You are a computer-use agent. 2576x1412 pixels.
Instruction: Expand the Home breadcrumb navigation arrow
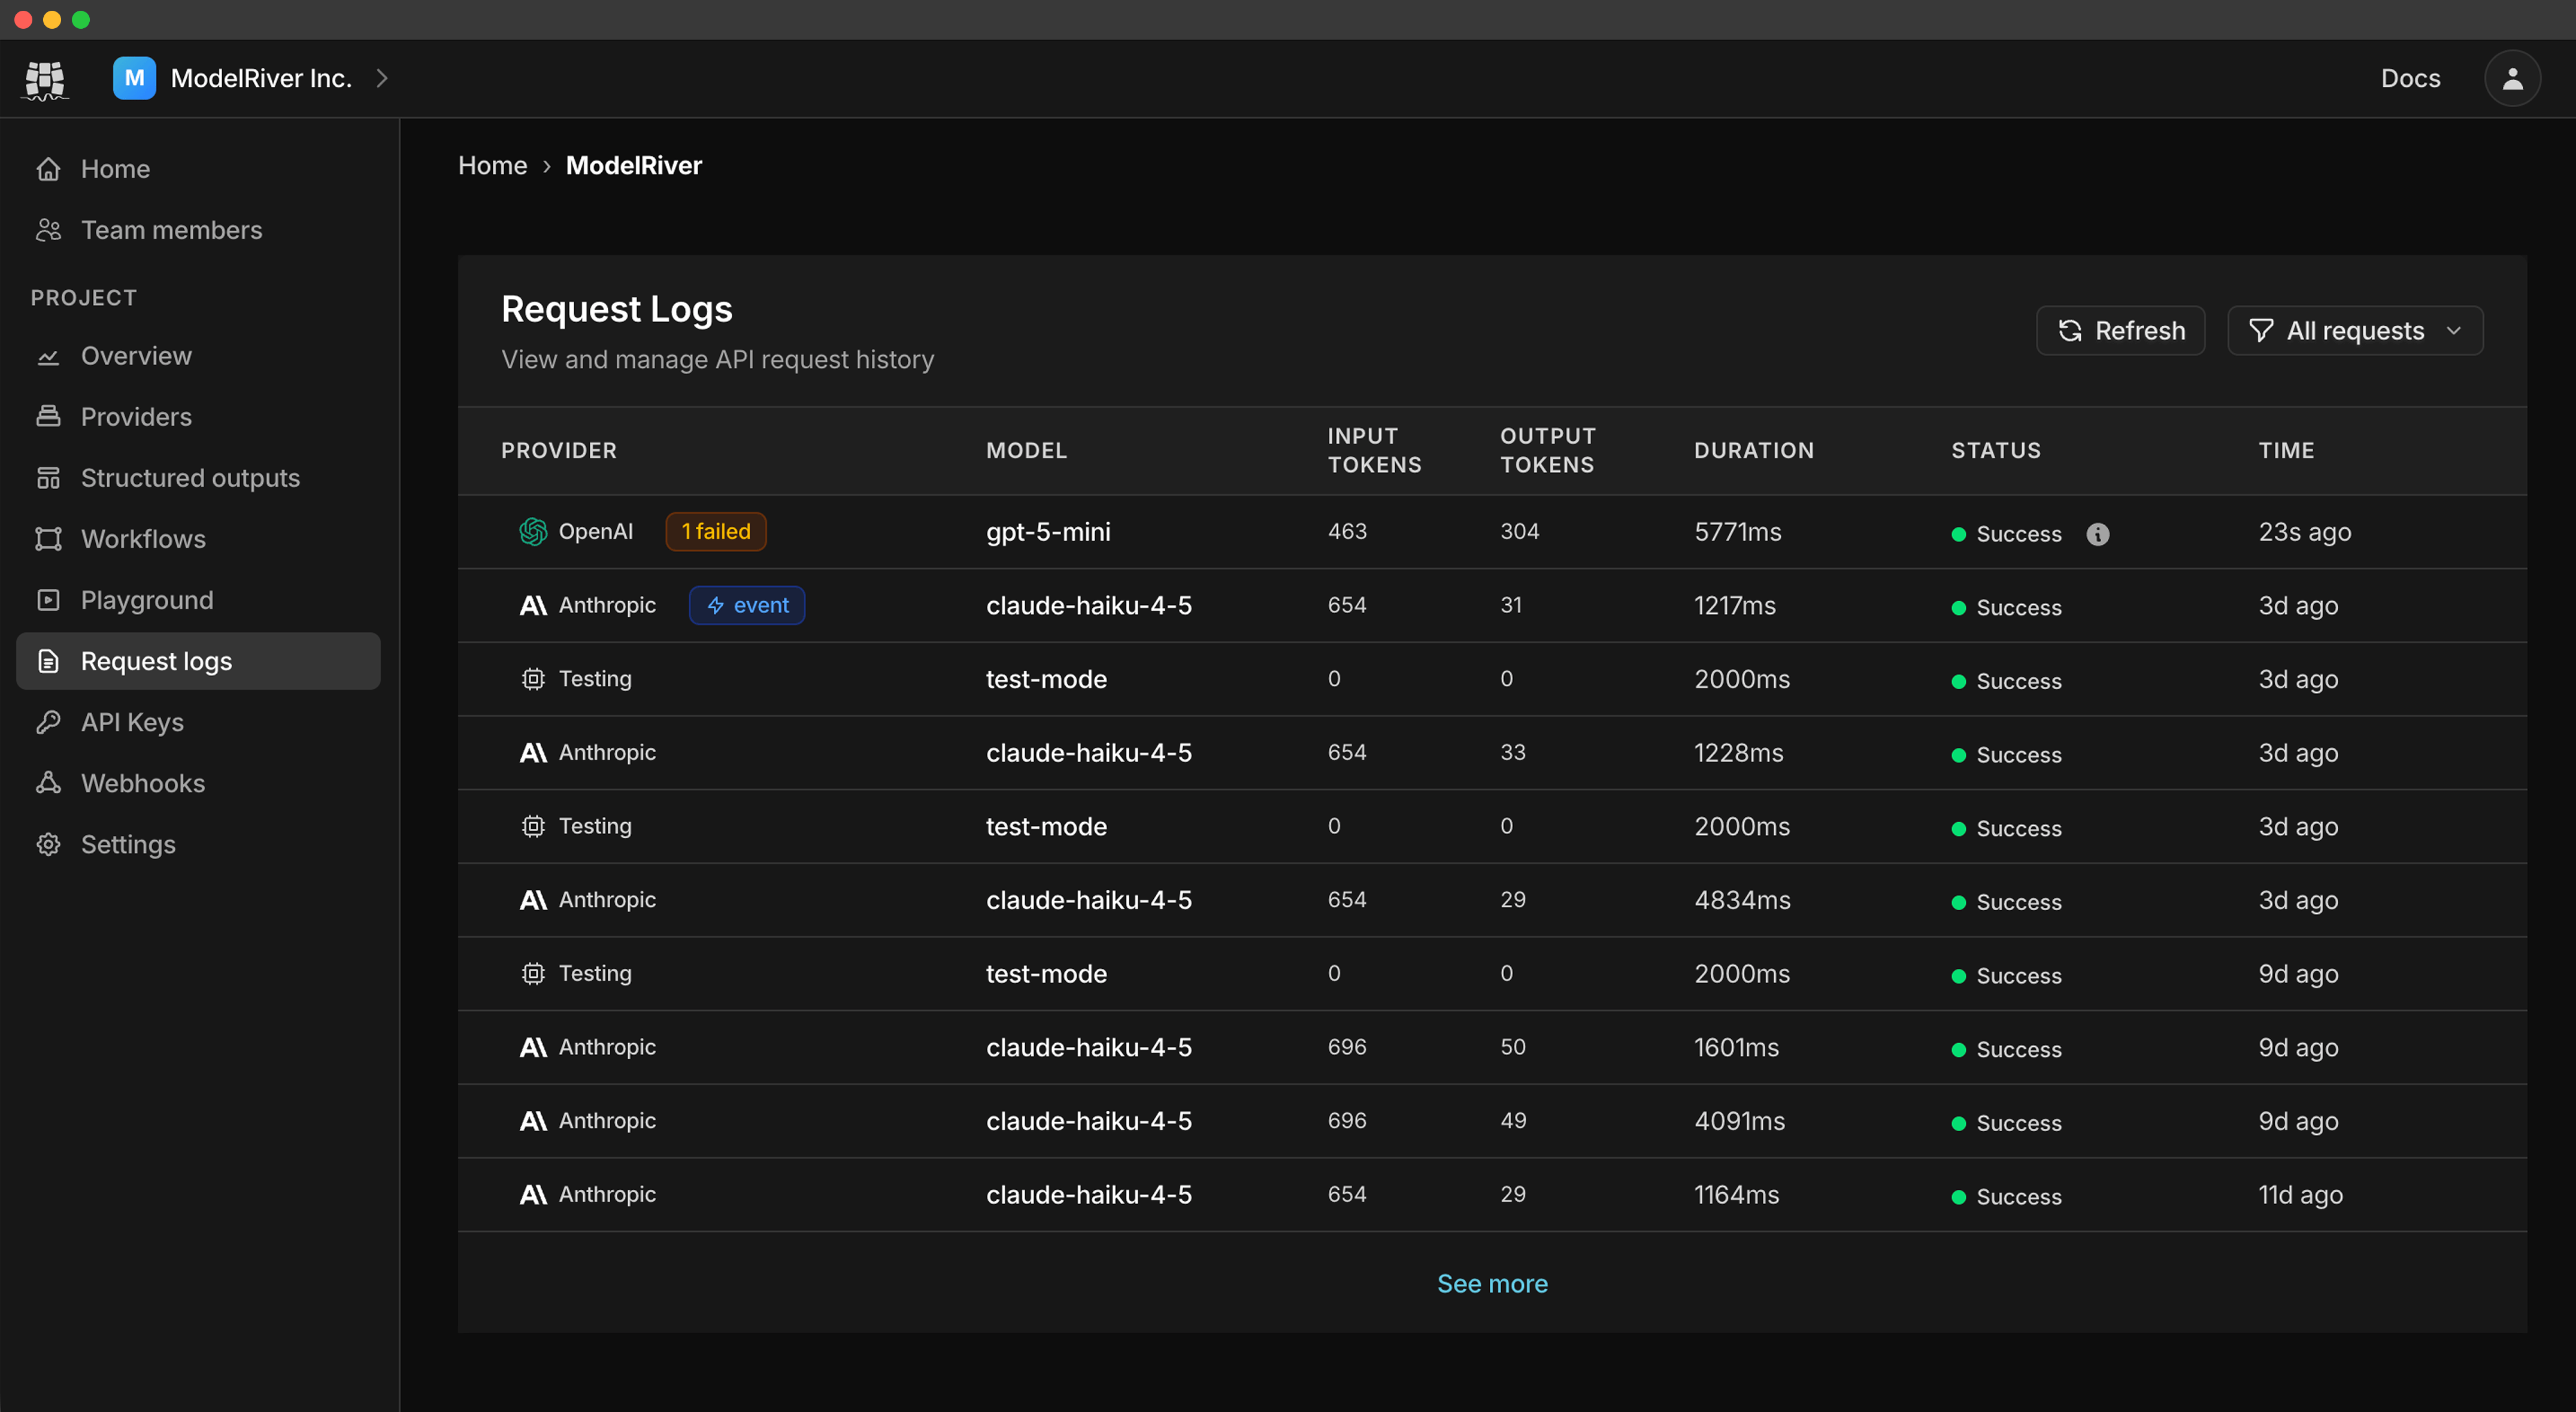click(547, 166)
